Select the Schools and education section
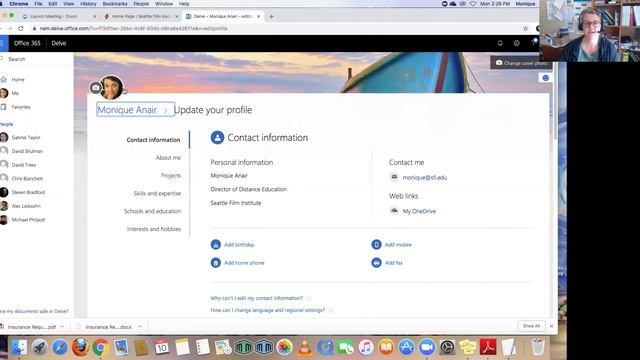Viewport: 640px width, 360px height. [152, 211]
